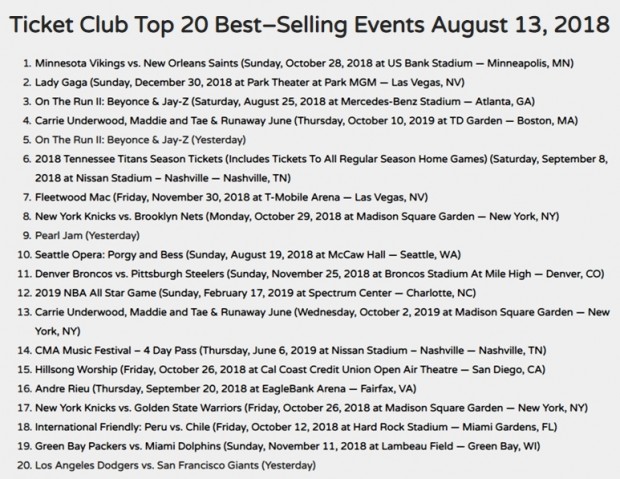Click the Ticket Club Top 20 heading
The height and width of the screenshot is (479, 620).
click(310, 25)
